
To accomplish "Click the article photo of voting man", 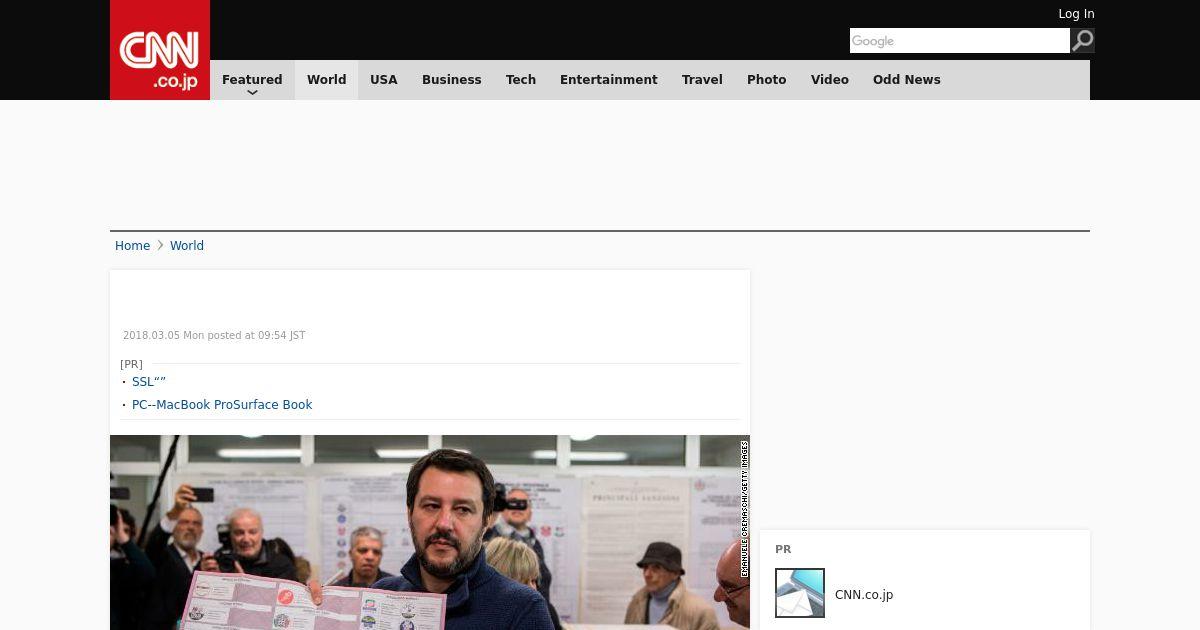I will (430, 532).
